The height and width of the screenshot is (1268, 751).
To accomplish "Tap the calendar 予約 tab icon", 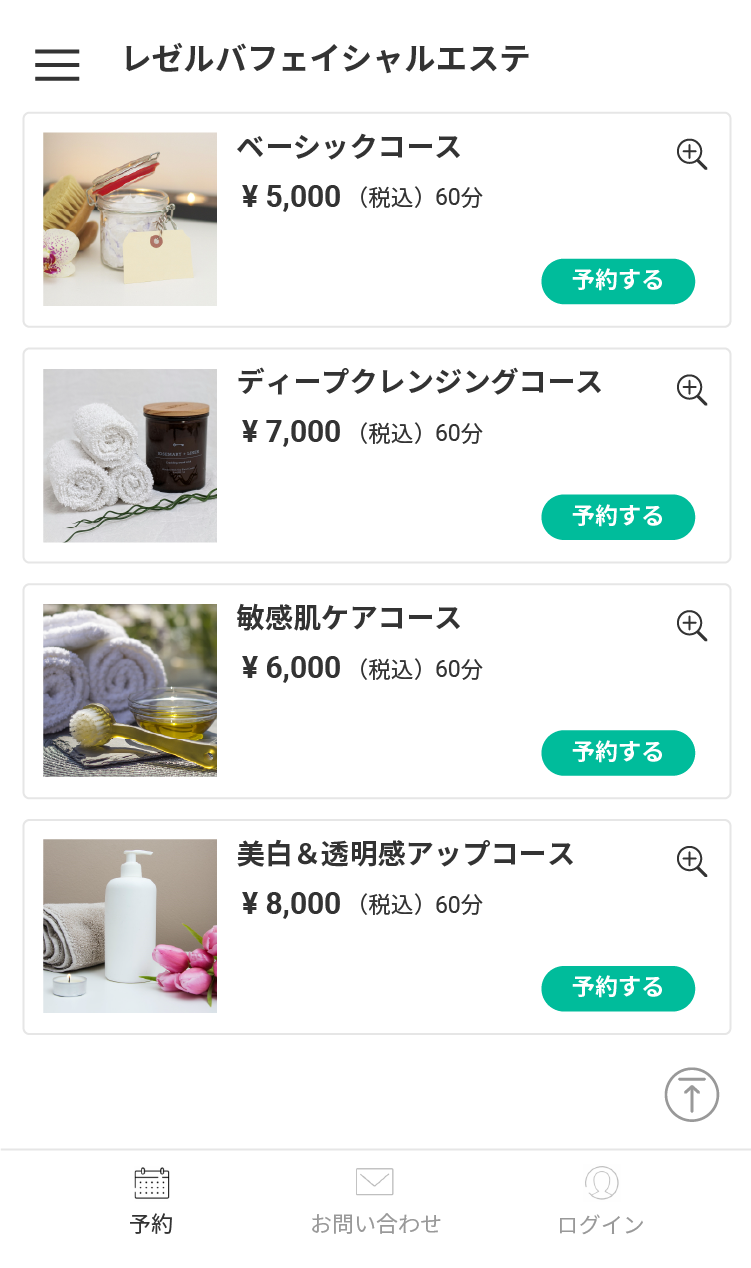I will coord(152,1183).
